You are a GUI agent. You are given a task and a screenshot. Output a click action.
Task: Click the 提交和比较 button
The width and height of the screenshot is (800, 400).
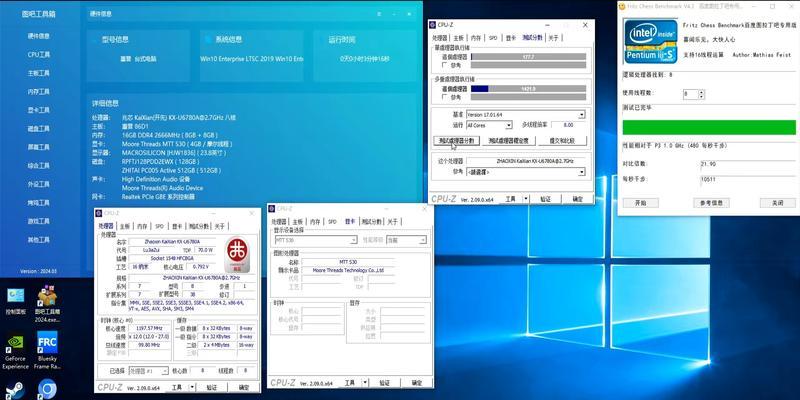click(x=562, y=140)
